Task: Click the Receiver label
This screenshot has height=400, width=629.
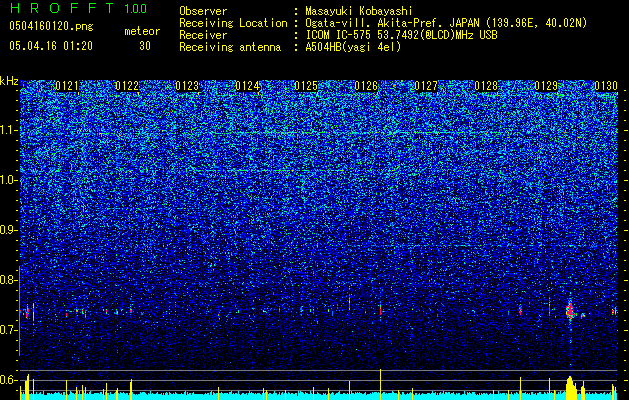Action: 203,35
